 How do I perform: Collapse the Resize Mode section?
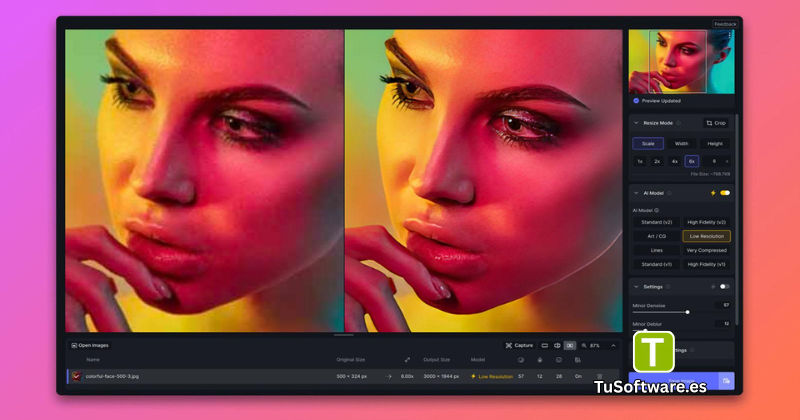[x=636, y=123]
